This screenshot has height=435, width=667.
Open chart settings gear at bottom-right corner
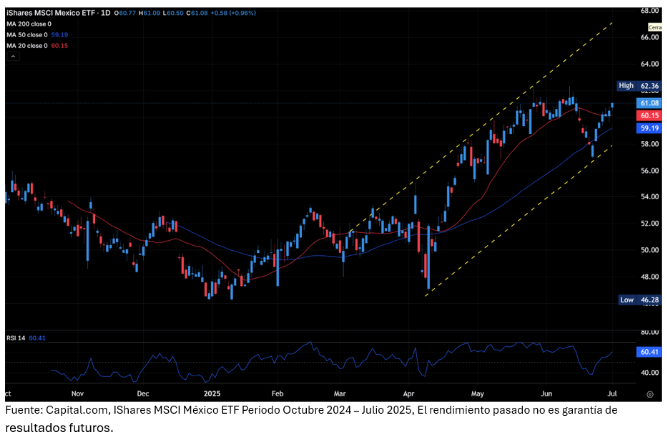pos(650,394)
